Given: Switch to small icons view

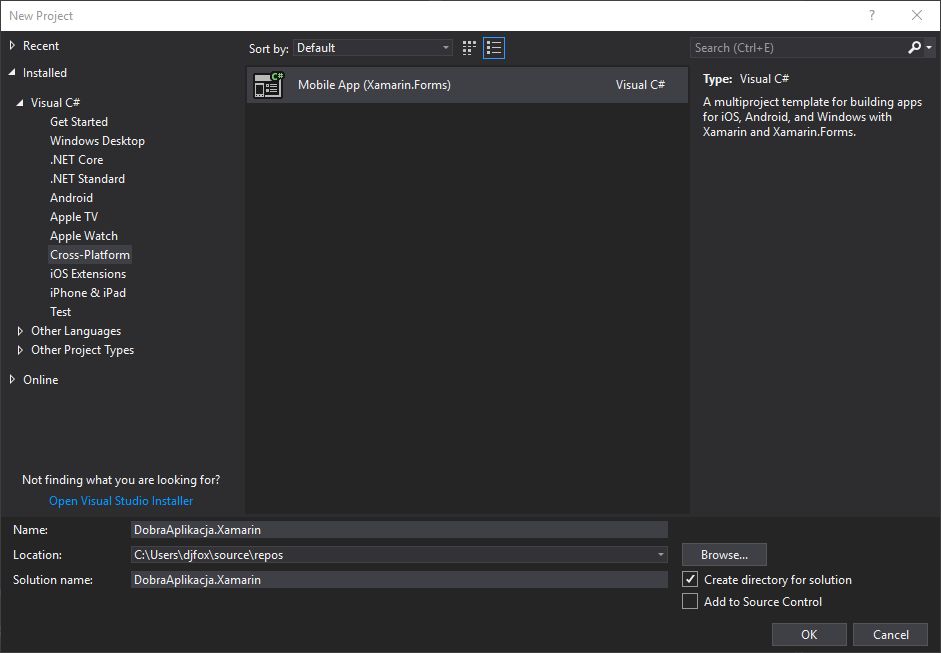Looking at the screenshot, I should [x=470, y=48].
